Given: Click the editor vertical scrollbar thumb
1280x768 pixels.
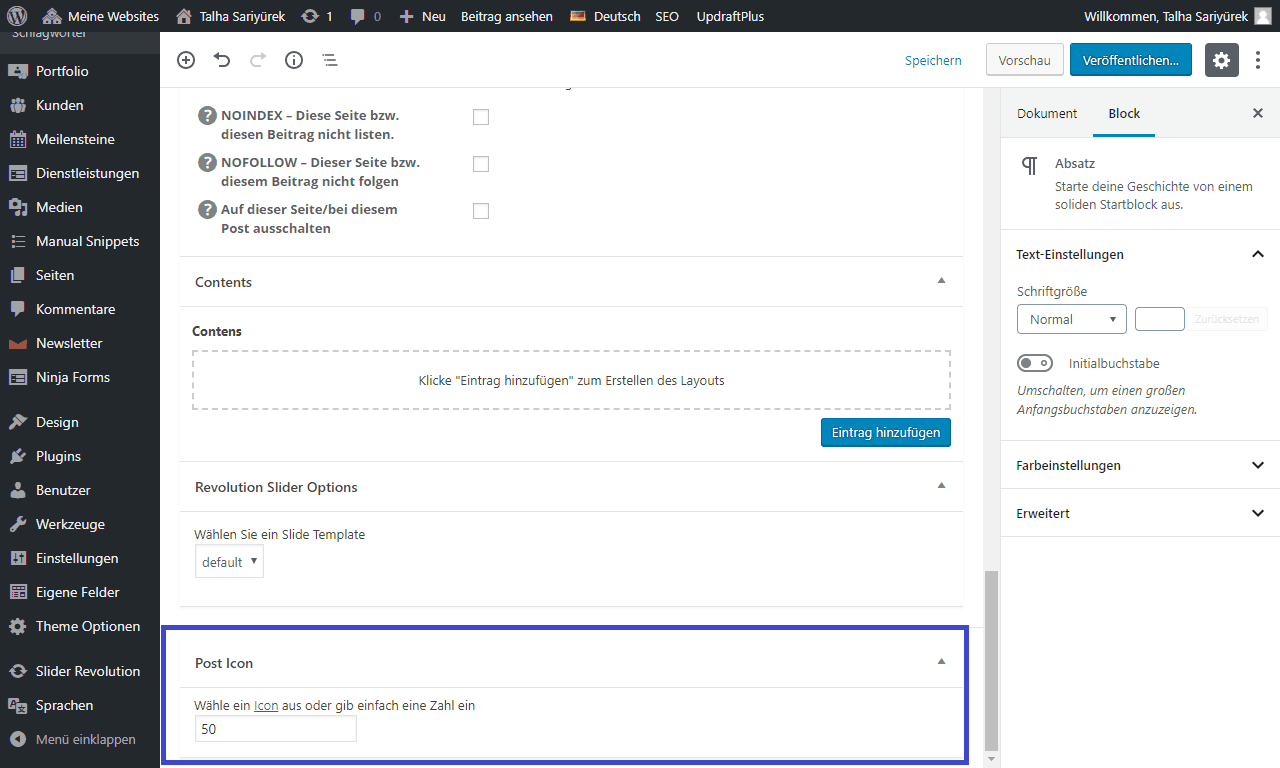Looking at the screenshot, I should point(991,660).
